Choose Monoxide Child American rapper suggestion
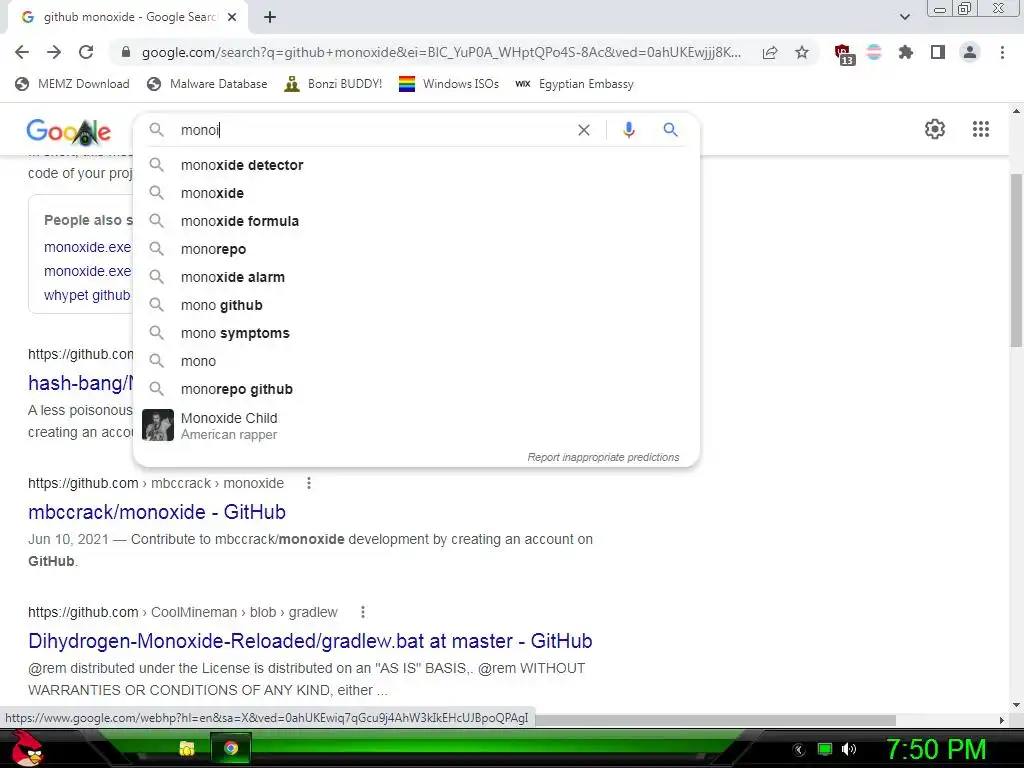This screenshot has height=768, width=1024. click(416, 425)
